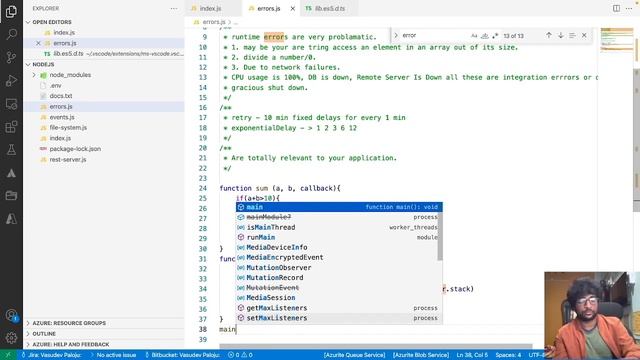Click Azurite Blob Service status item
The height and width of the screenshot is (360, 640).
[x=421, y=355]
